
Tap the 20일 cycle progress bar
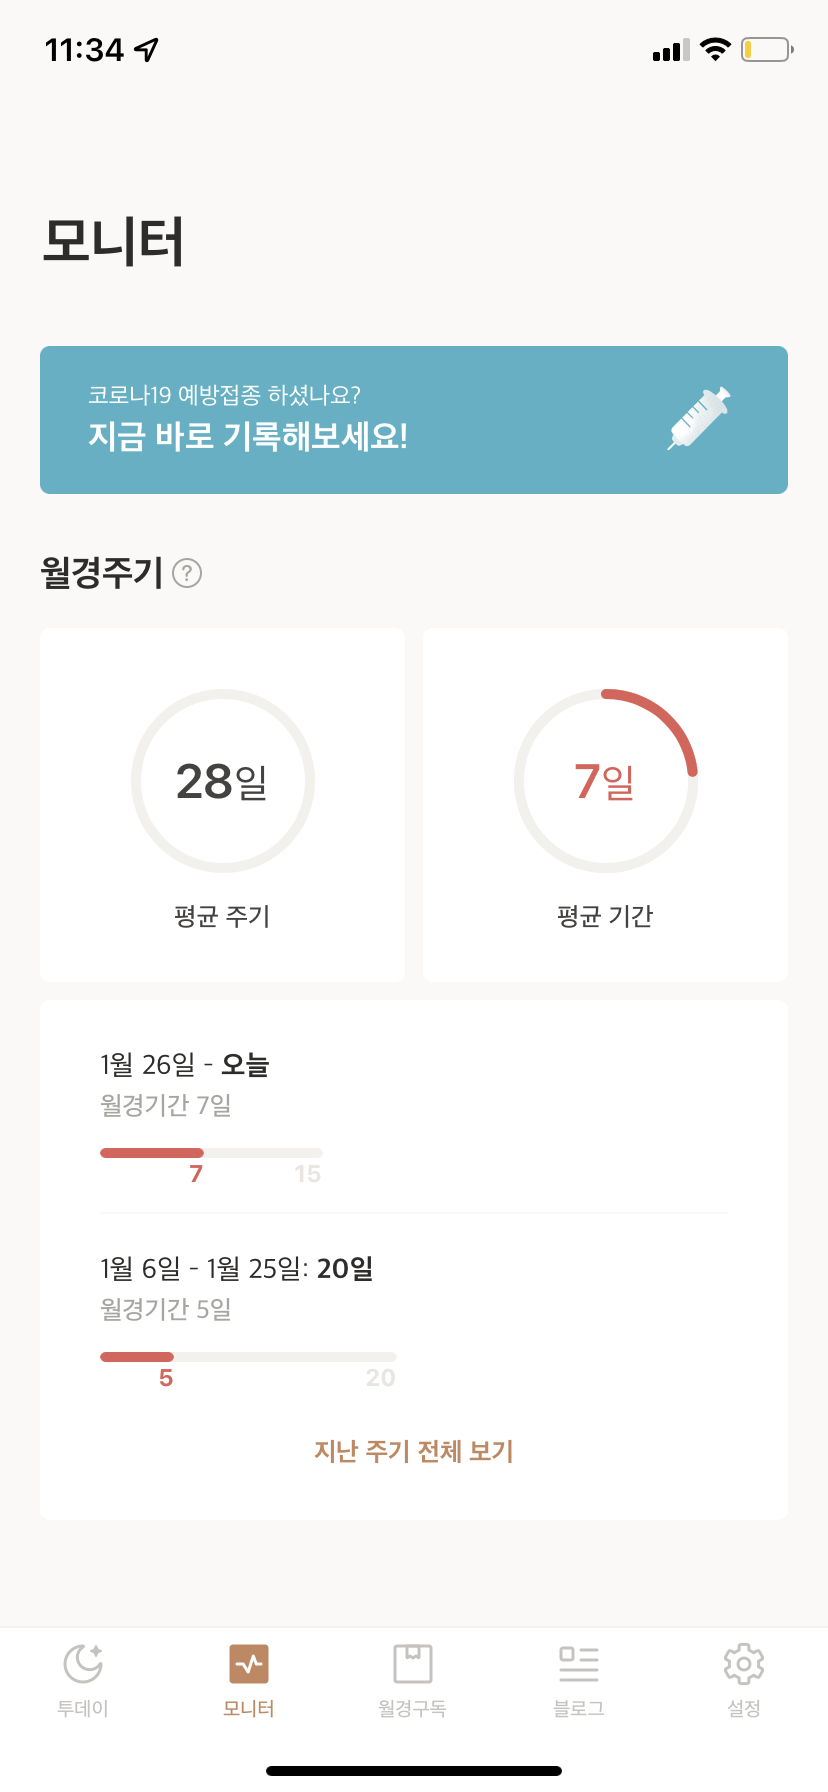248,1357
